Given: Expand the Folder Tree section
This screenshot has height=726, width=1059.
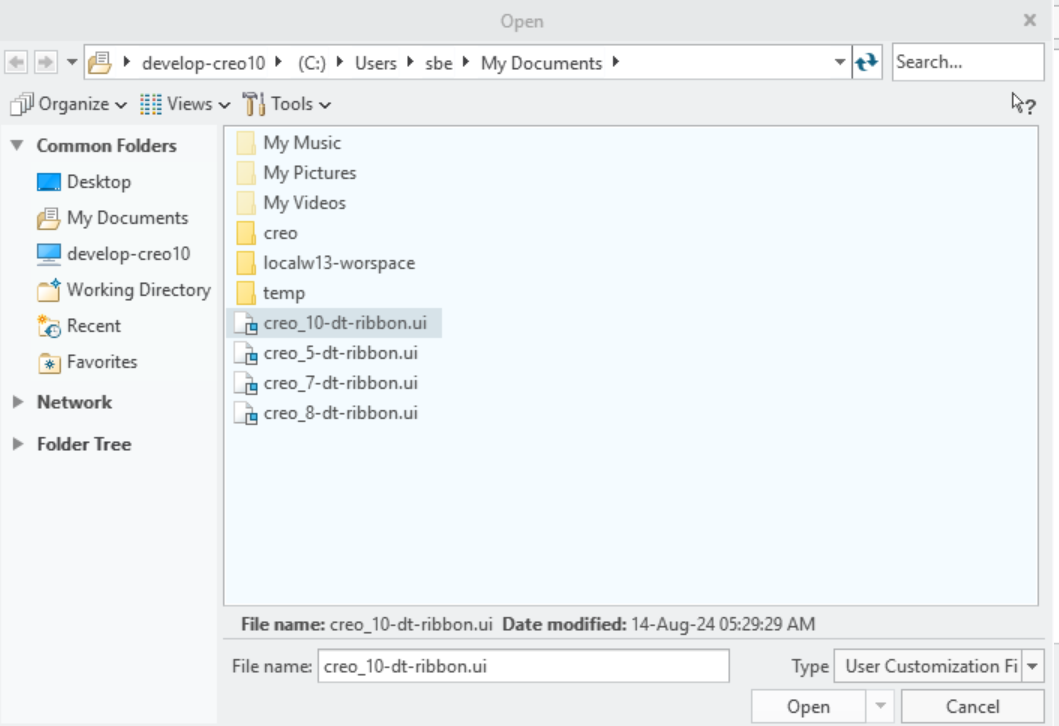Looking at the screenshot, I should (x=17, y=444).
